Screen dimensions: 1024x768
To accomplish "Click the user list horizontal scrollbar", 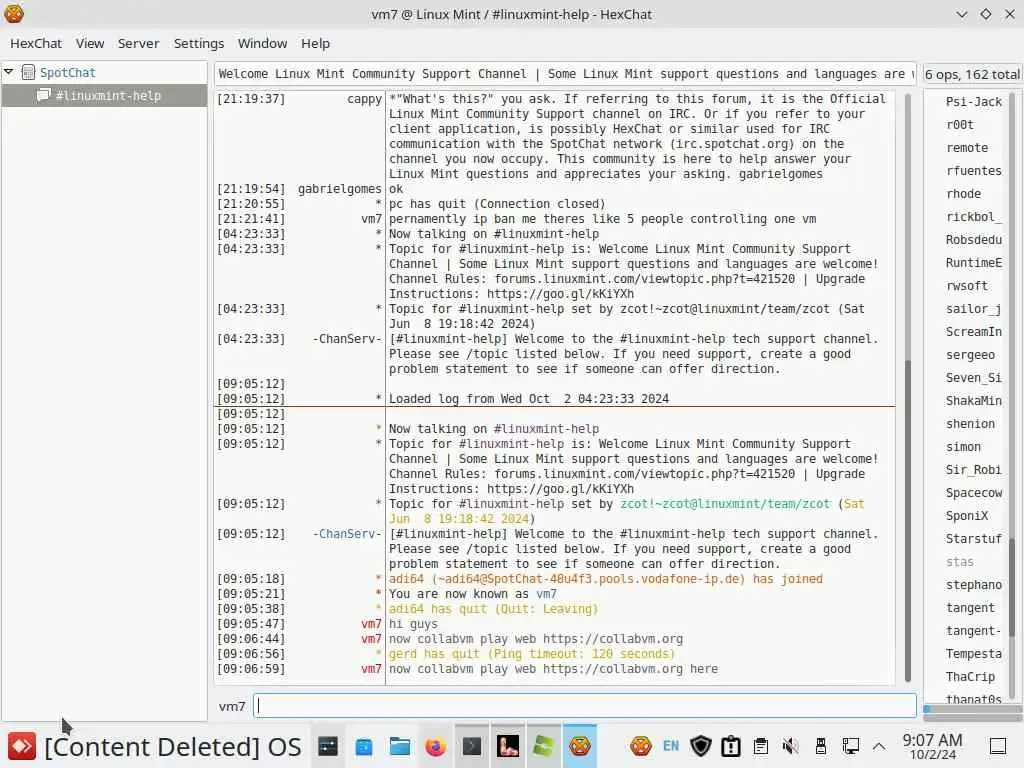I will click(972, 709).
